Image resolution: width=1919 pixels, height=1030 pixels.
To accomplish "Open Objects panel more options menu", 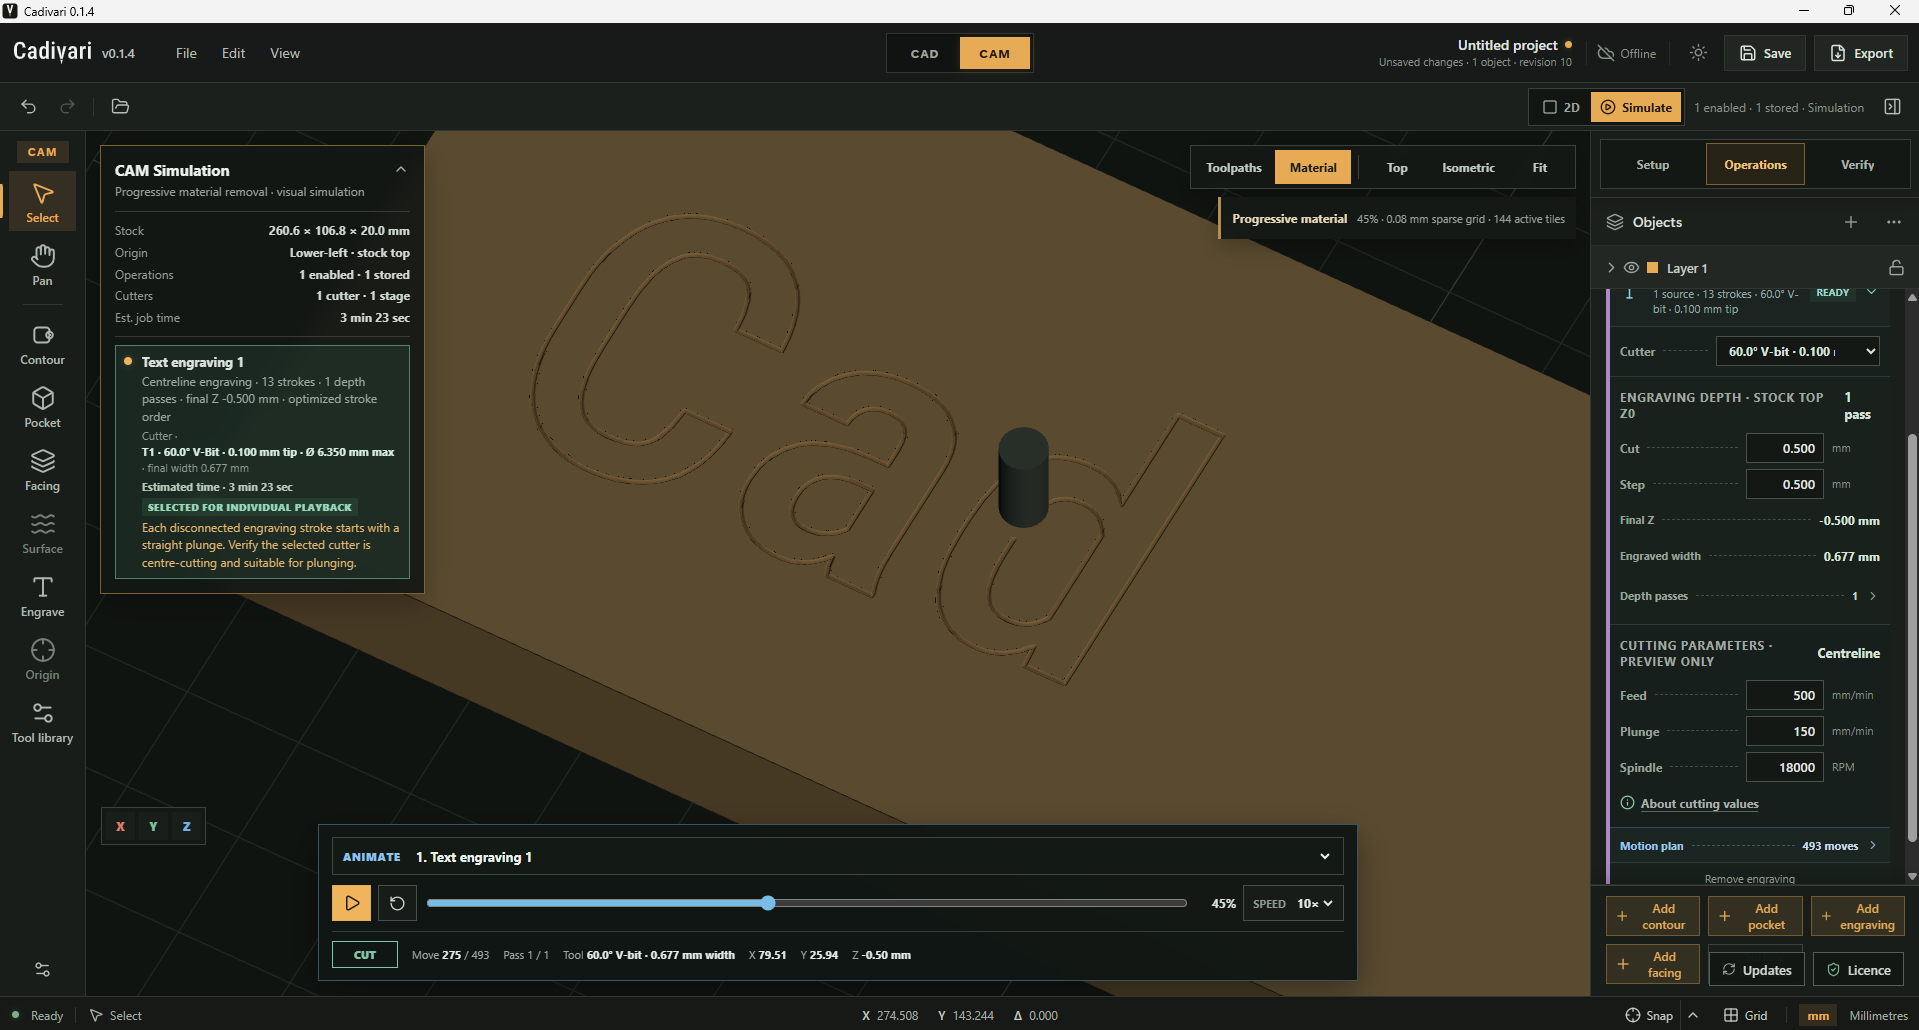I will click(1894, 222).
